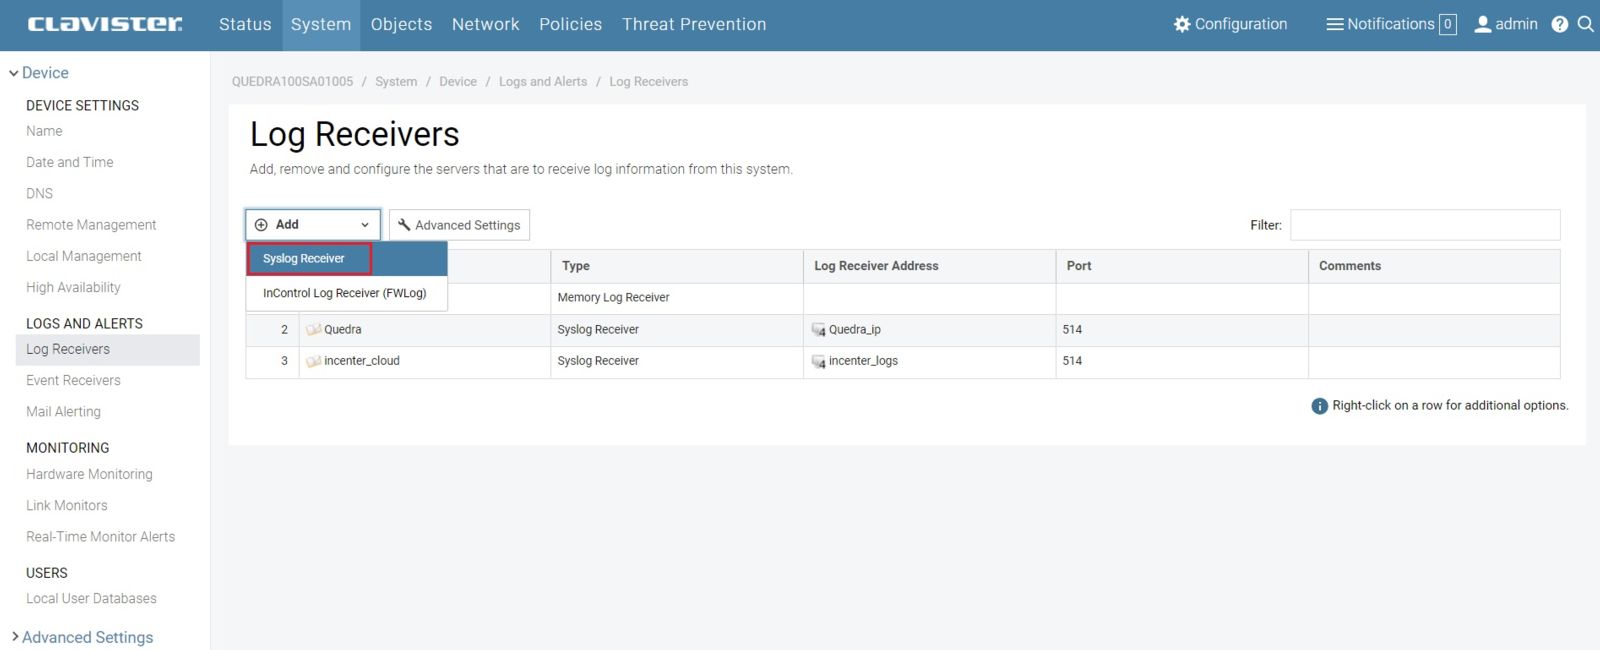Go to Event Receivers page

[x=73, y=380]
